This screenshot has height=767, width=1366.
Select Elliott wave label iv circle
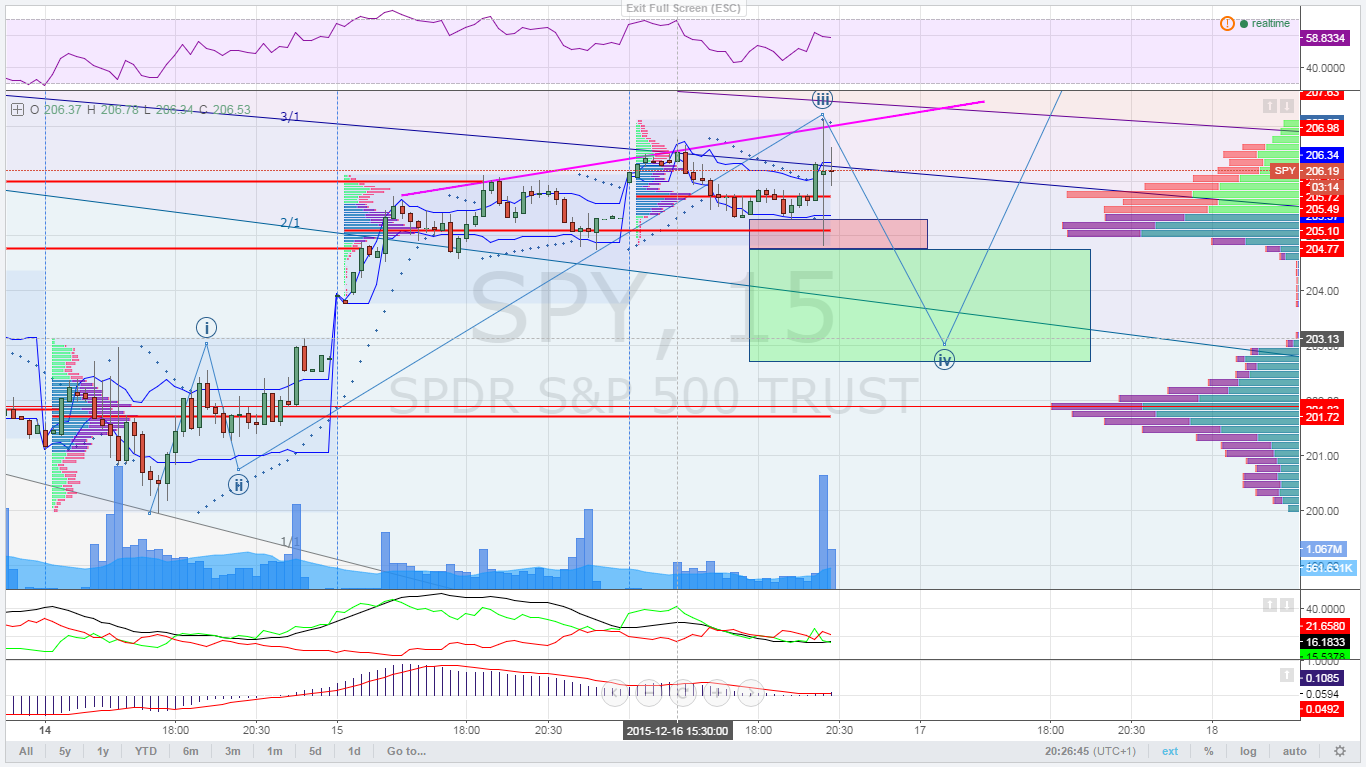pyautogui.click(x=945, y=359)
